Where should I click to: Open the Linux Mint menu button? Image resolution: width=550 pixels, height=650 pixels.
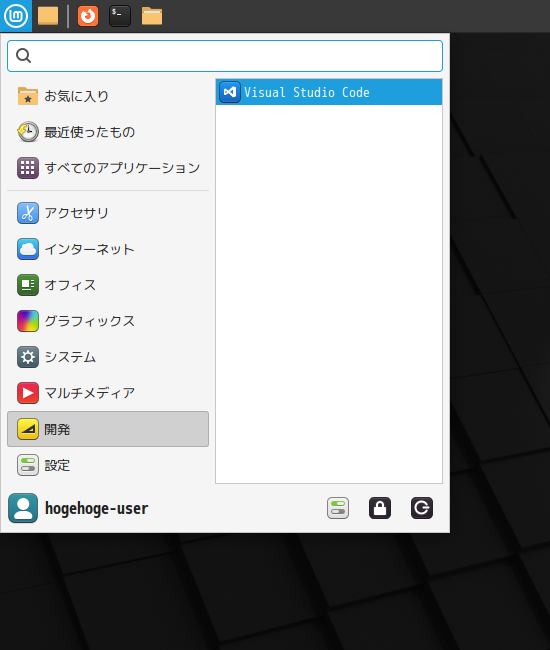(16, 16)
